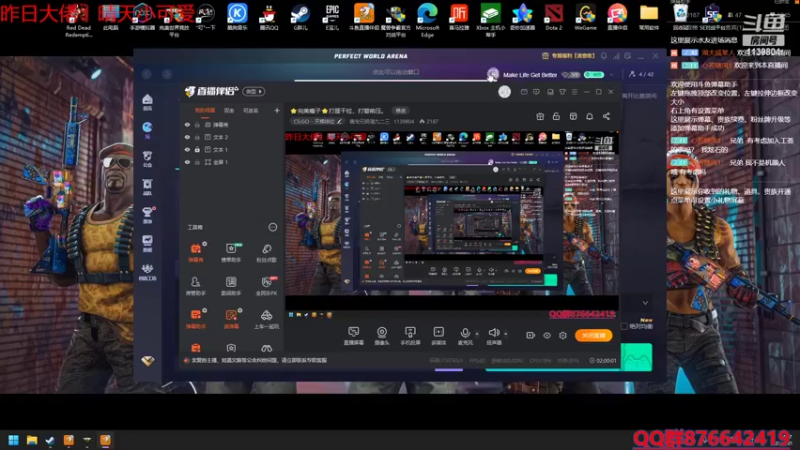Add a 多媒体 media source
Viewport: 800px width, 450px height.
(x=438, y=336)
